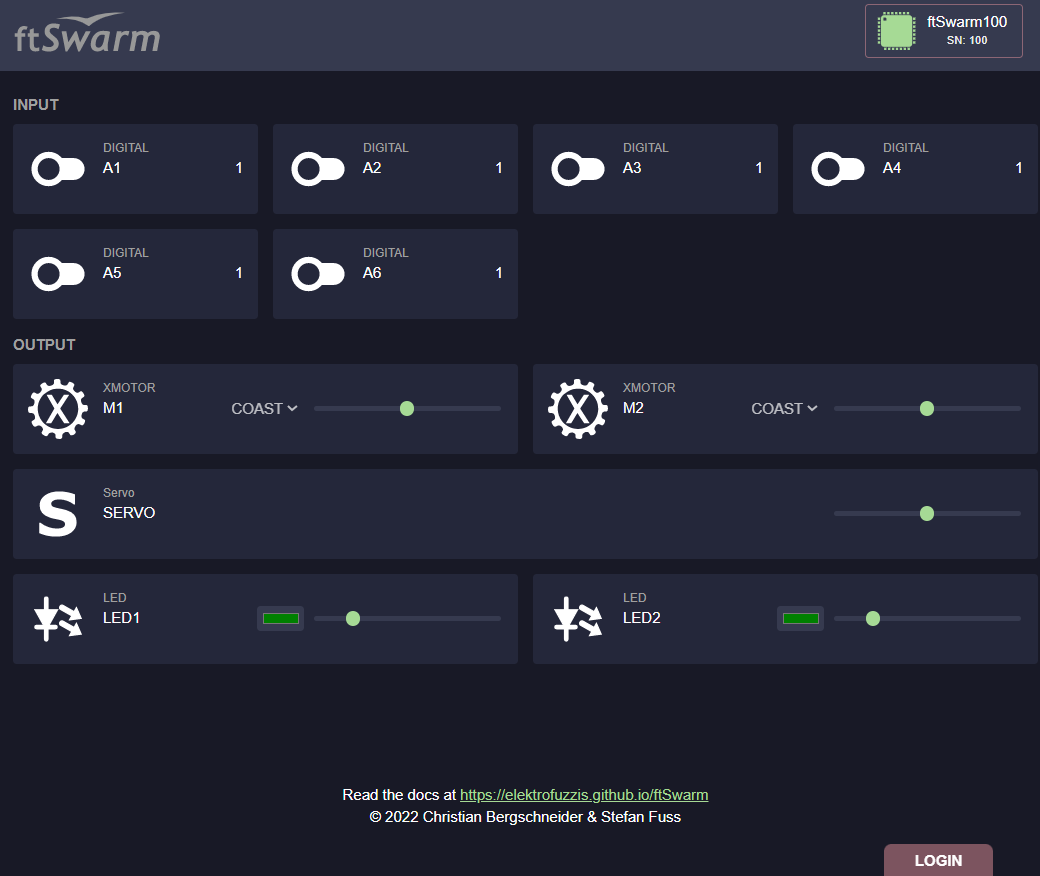
Task: Toggle the digital input A6 switch
Action: click(x=317, y=273)
